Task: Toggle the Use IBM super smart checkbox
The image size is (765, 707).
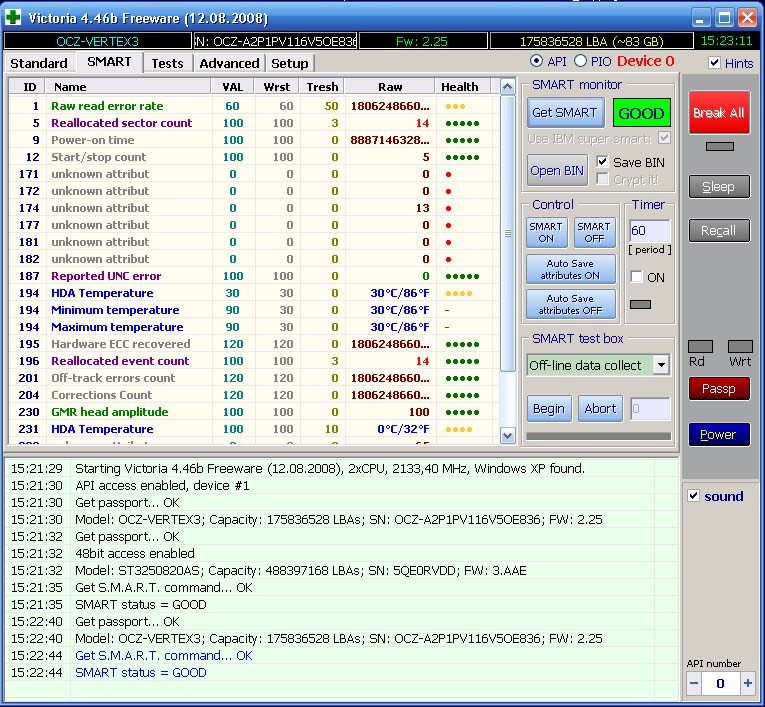Action: [x=664, y=138]
